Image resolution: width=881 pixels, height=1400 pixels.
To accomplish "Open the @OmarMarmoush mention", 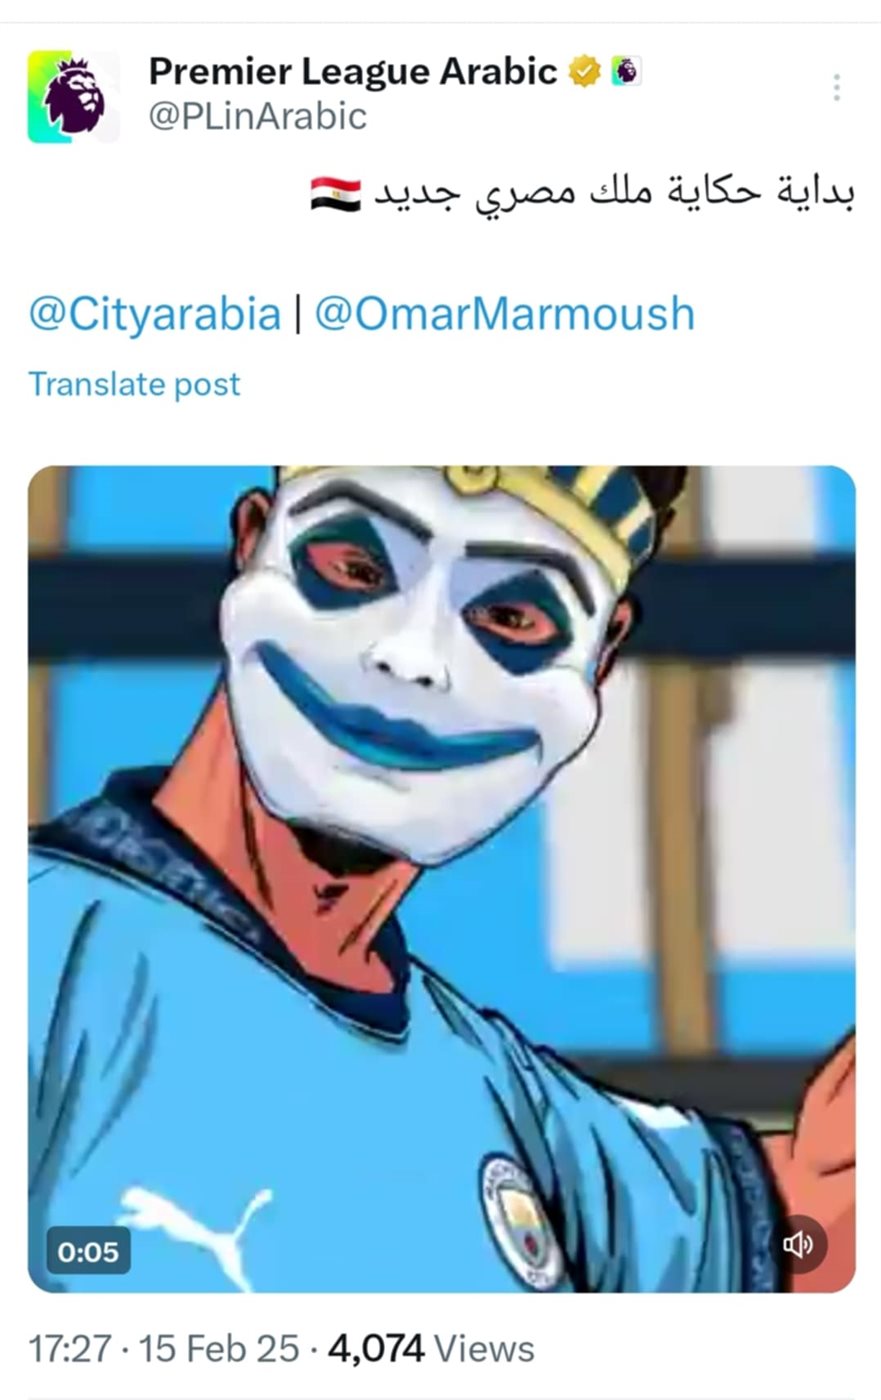I will click(504, 314).
